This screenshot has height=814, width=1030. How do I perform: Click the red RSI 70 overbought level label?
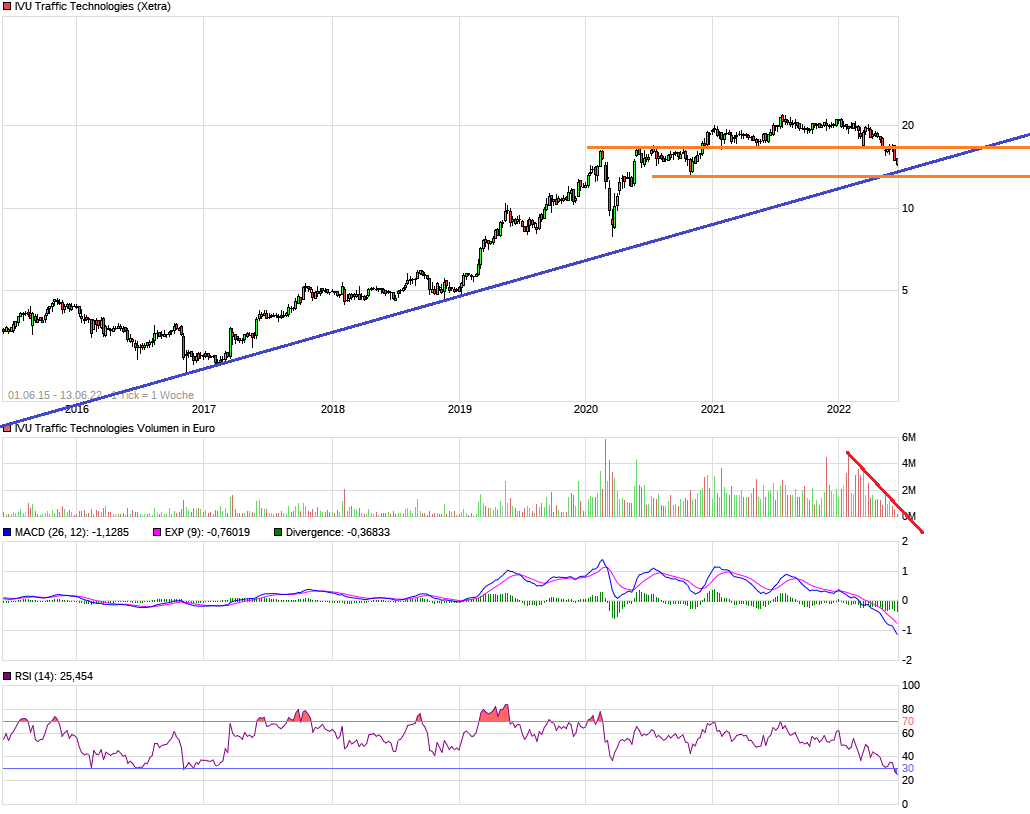908,721
